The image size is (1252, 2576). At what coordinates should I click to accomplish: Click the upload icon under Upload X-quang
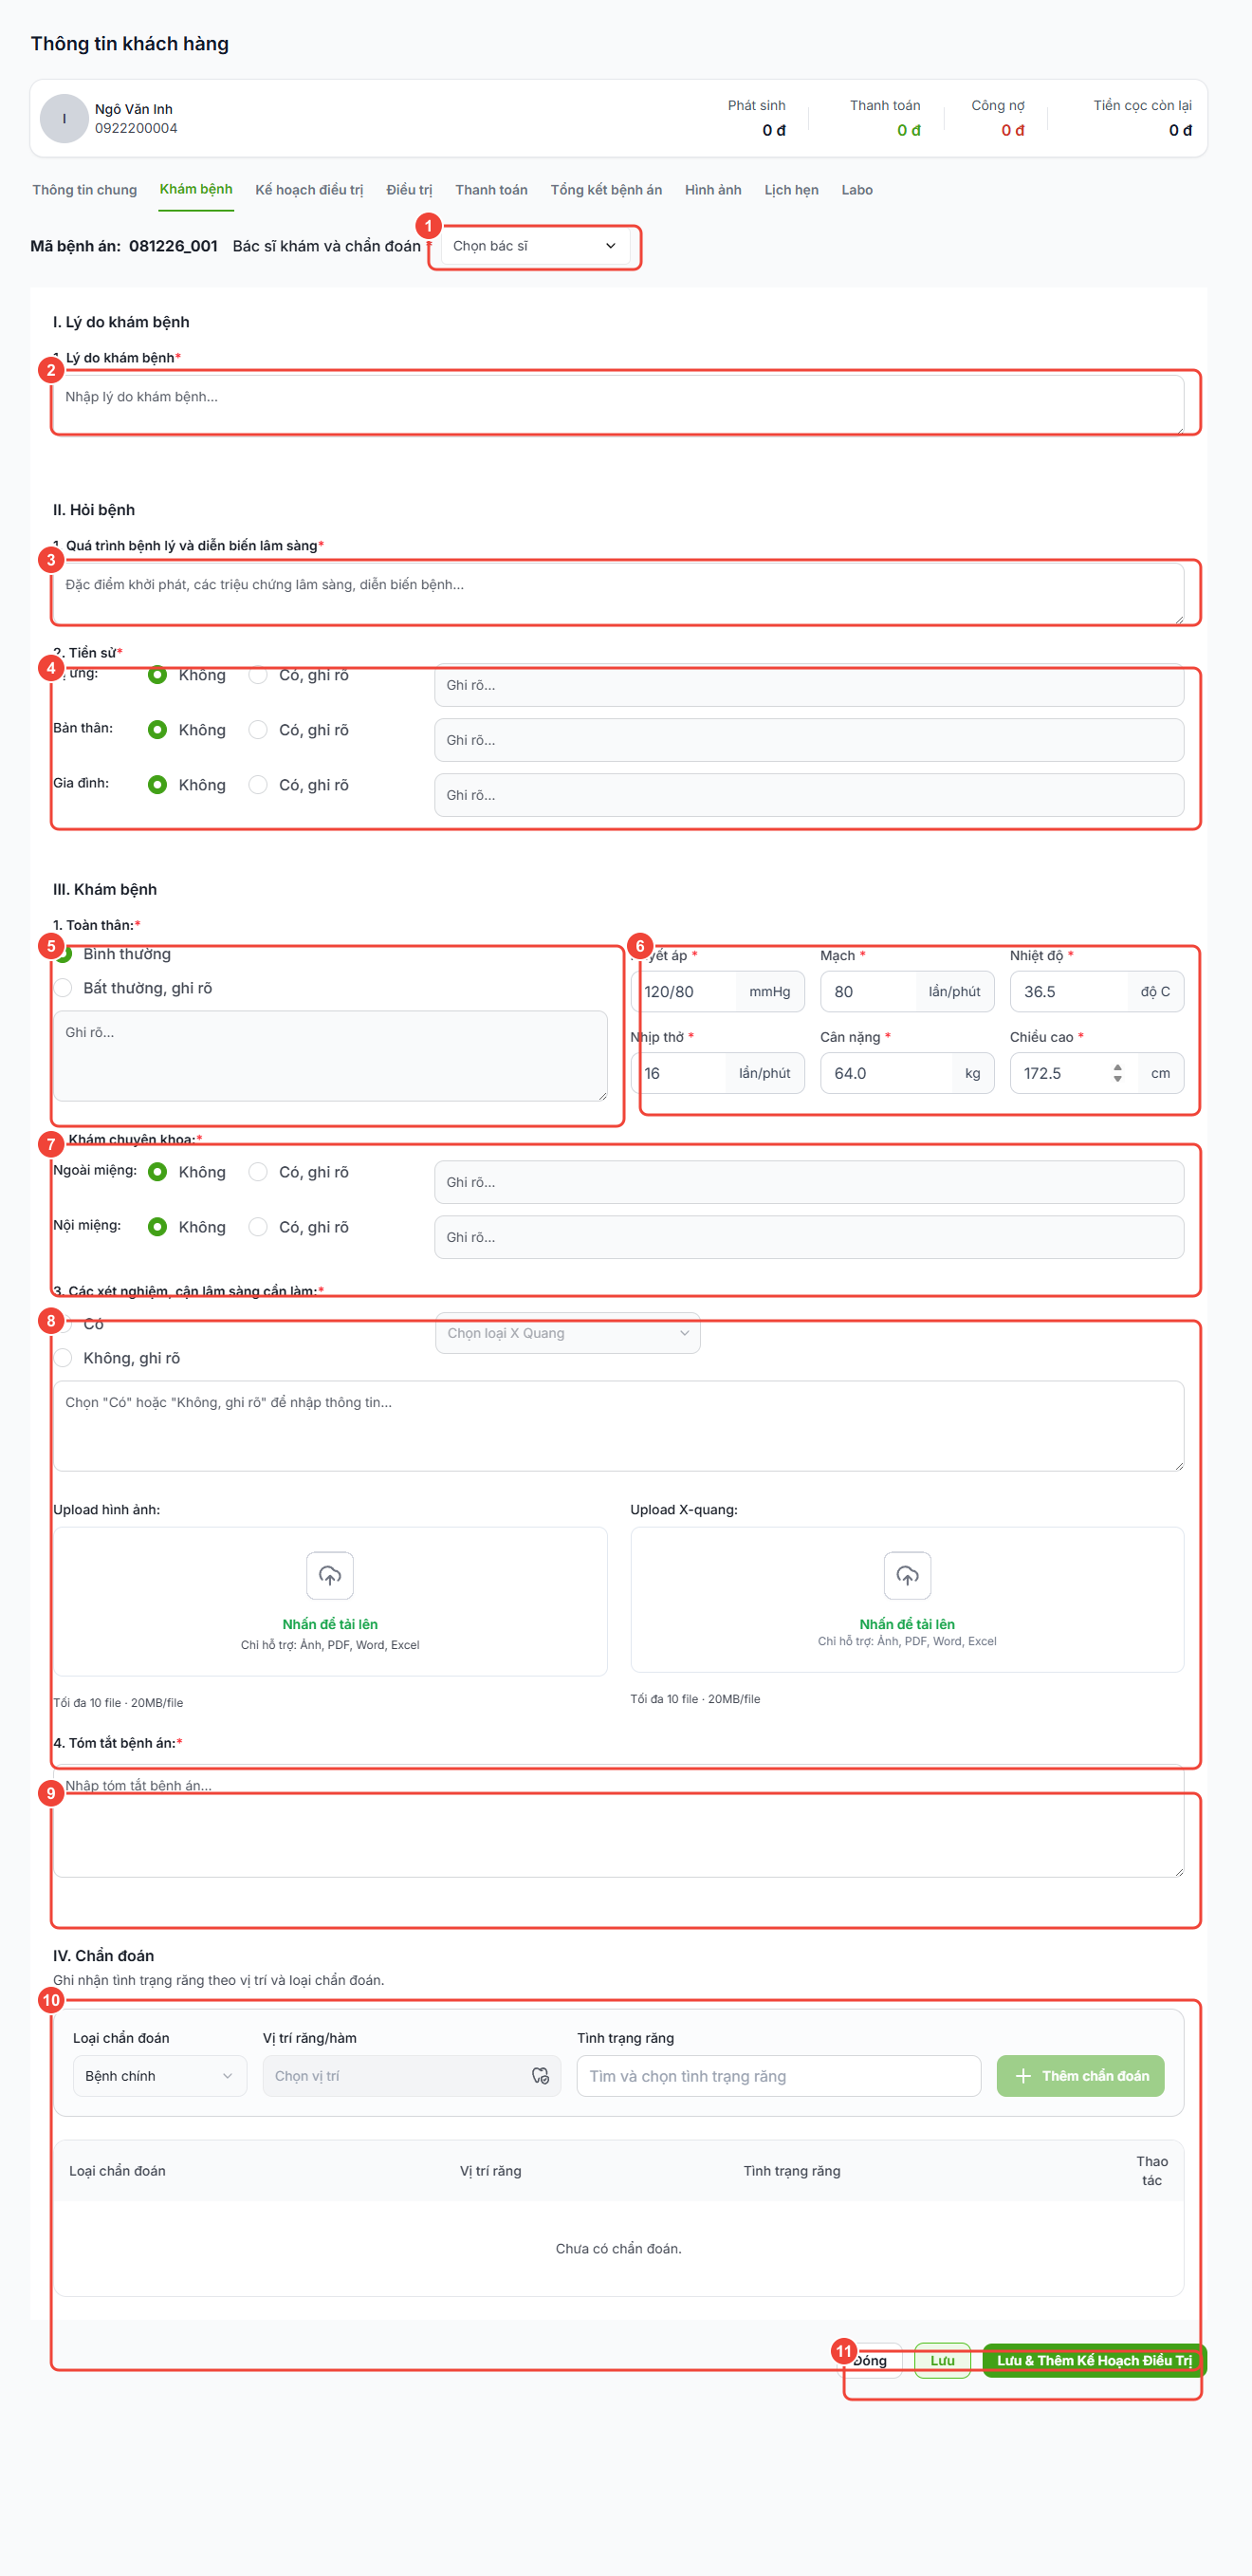pos(907,1576)
